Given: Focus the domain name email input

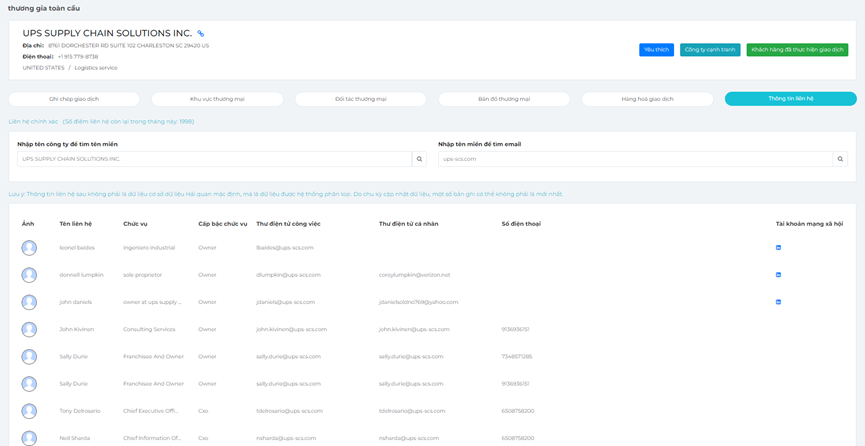Looking at the screenshot, I should pyautogui.click(x=636, y=159).
